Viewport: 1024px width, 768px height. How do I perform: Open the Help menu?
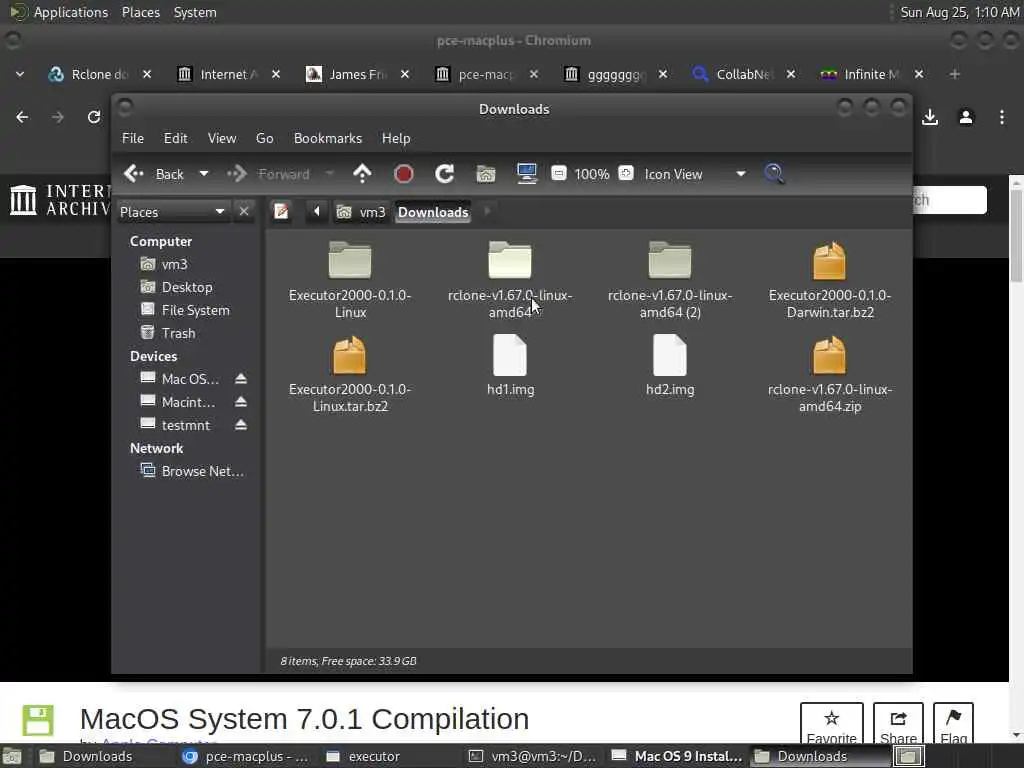[396, 138]
